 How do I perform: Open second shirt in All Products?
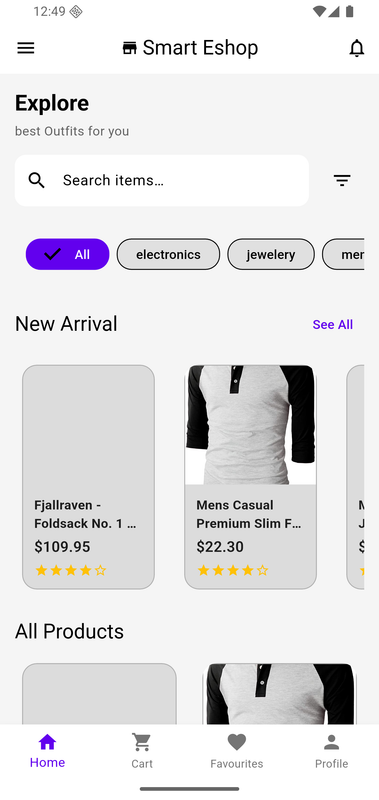click(x=280, y=694)
